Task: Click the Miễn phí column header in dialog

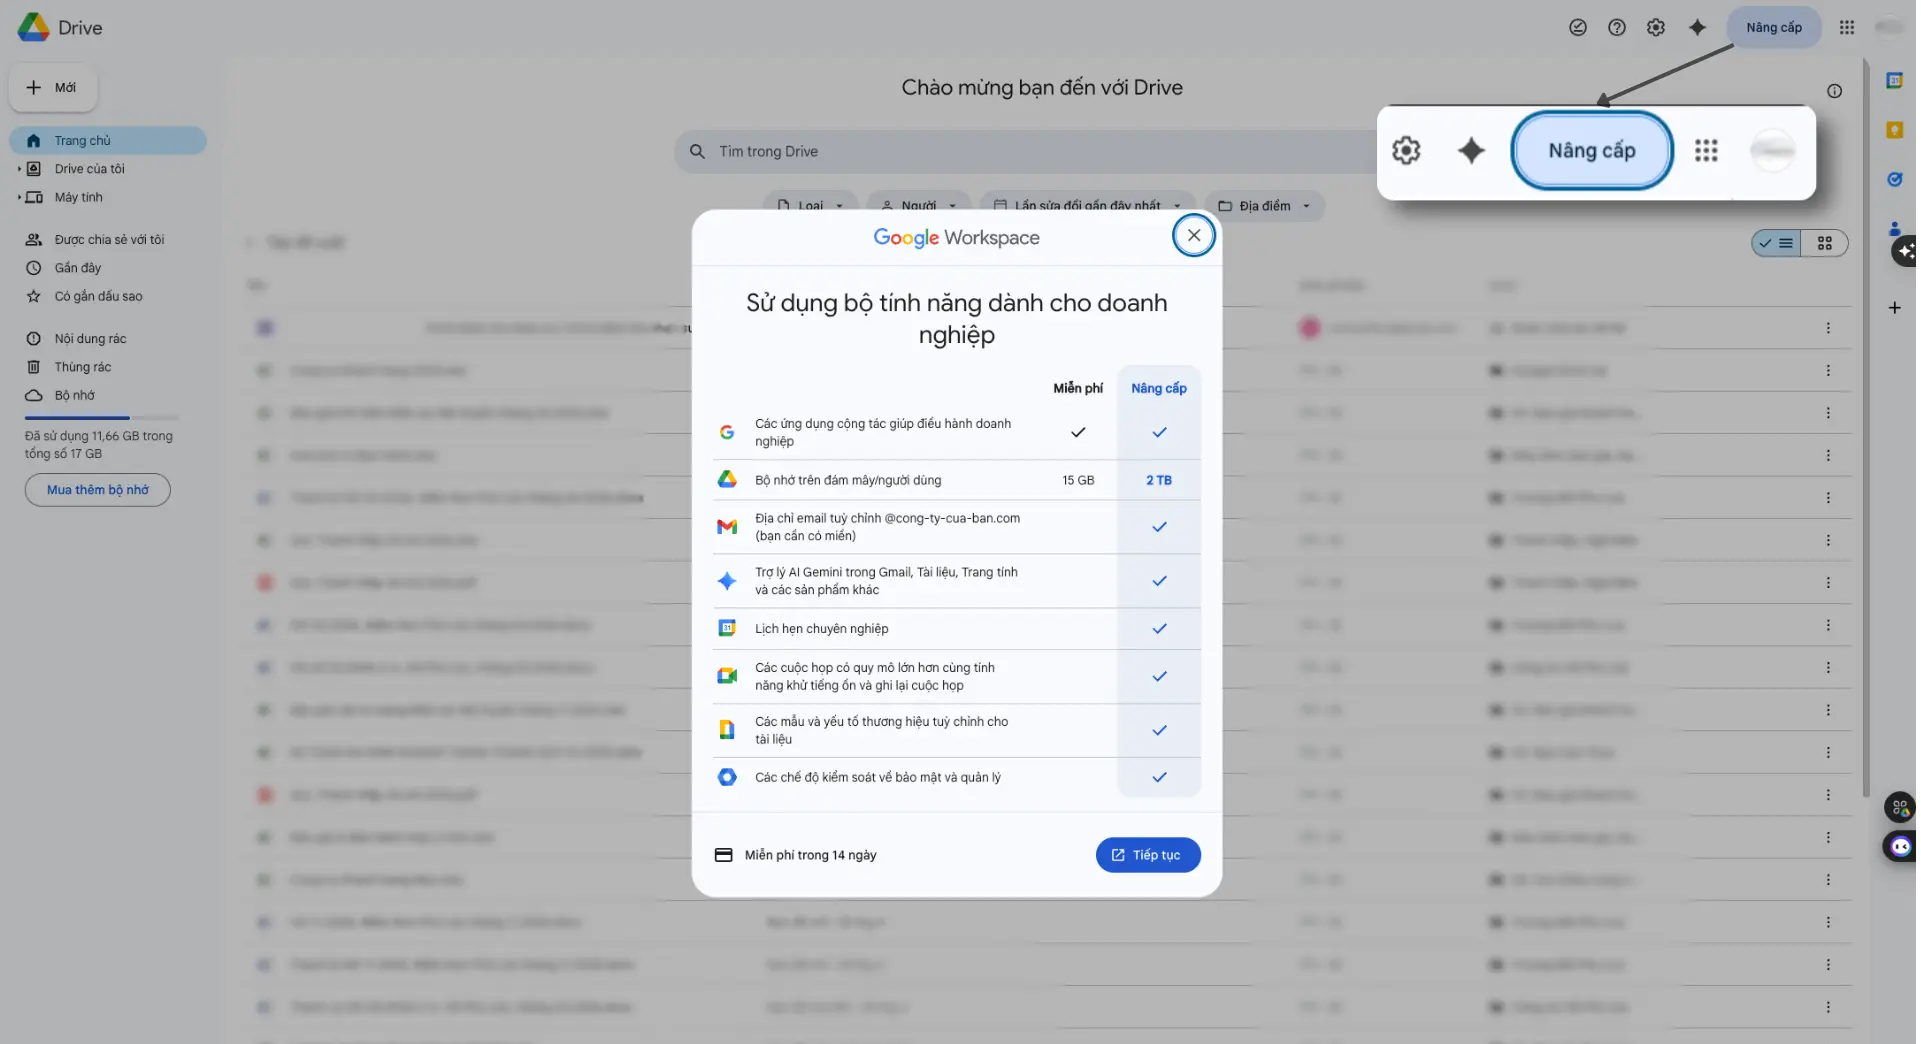Action: pyautogui.click(x=1080, y=389)
